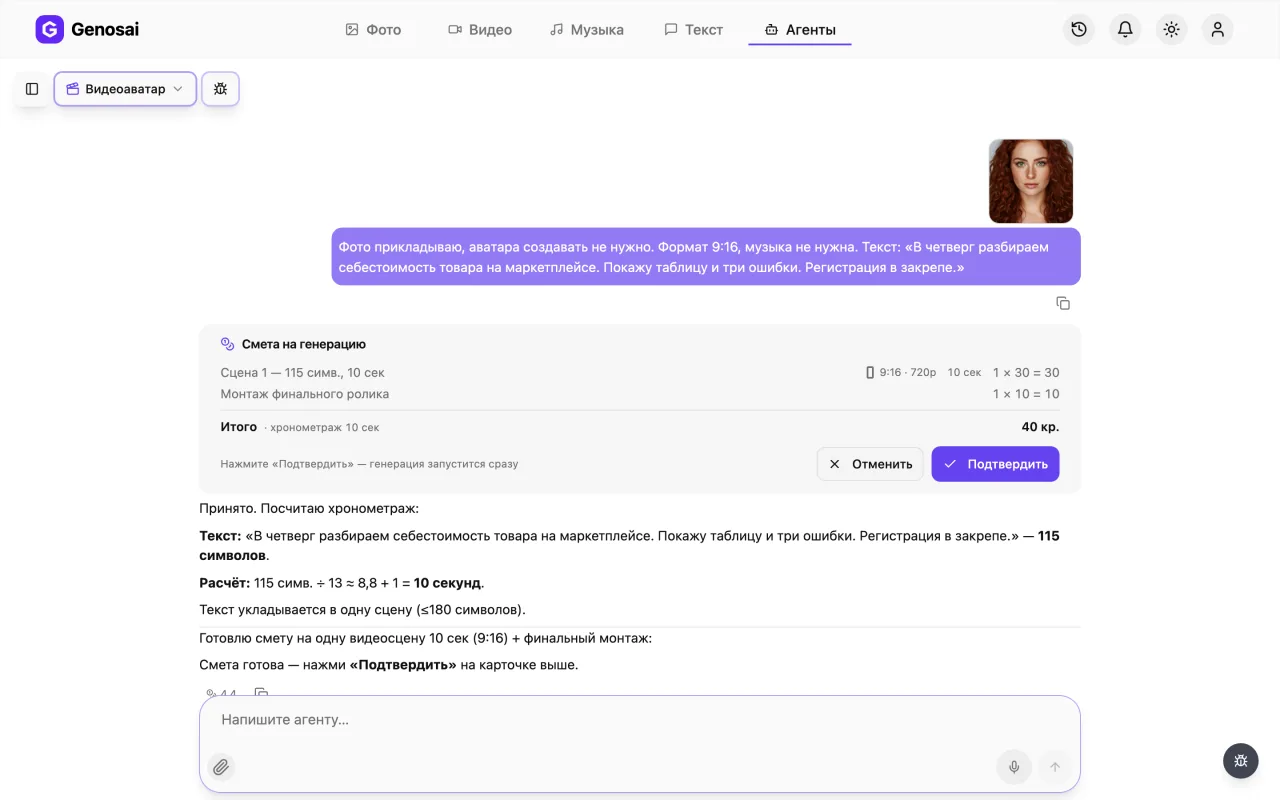Open the Фото tab
Image resolution: width=1280 pixels, height=800 pixels.
[373, 30]
